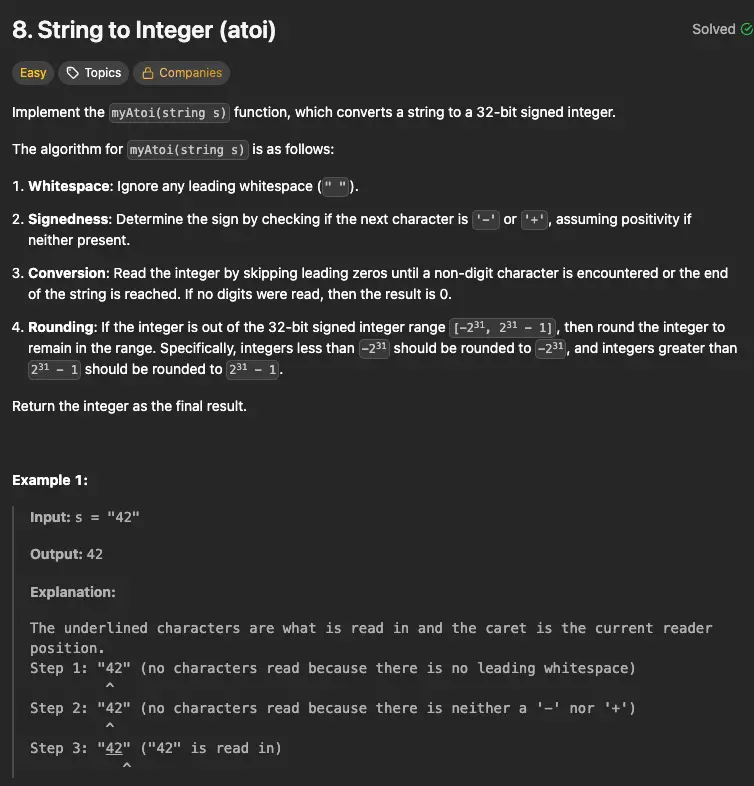Open the Topics tag button

pos(94,73)
